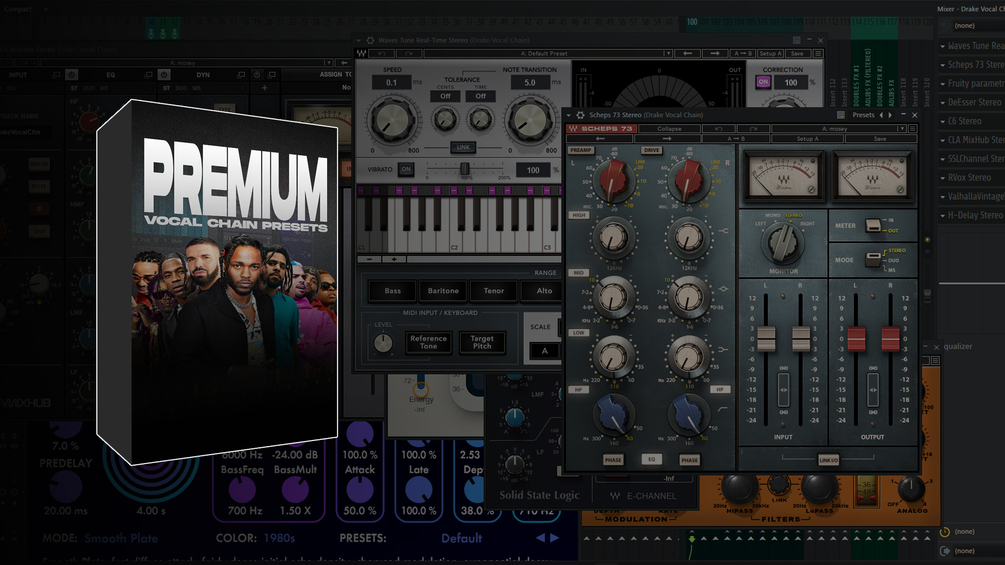The height and width of the screenshot is (565, 1005).
Task: Select Fruity parametric EQ slot in mixer
Action: point(972,83)
